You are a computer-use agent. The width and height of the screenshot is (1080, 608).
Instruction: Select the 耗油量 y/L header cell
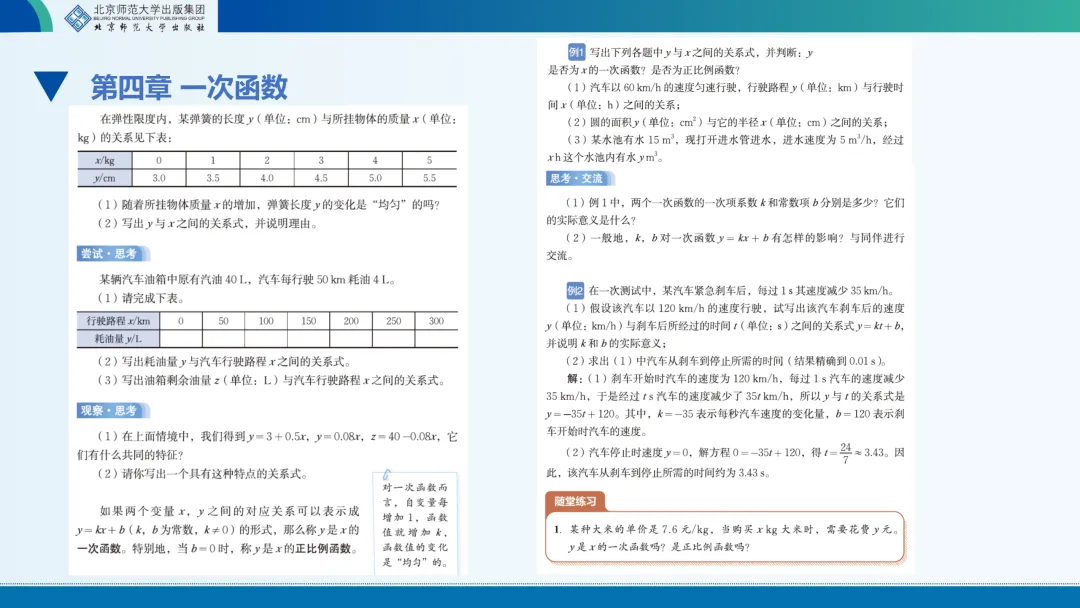(x=118, y=339)
